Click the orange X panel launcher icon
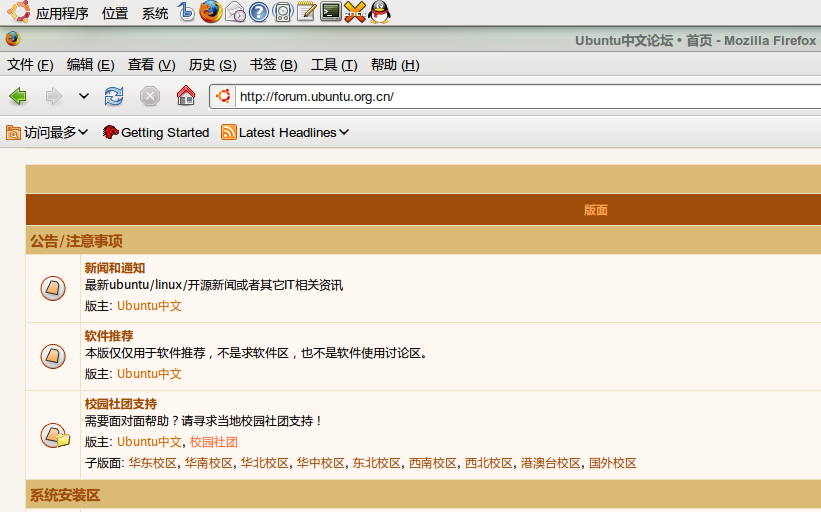This screenshot has width=821, height=512. click(x=354, y=12)
